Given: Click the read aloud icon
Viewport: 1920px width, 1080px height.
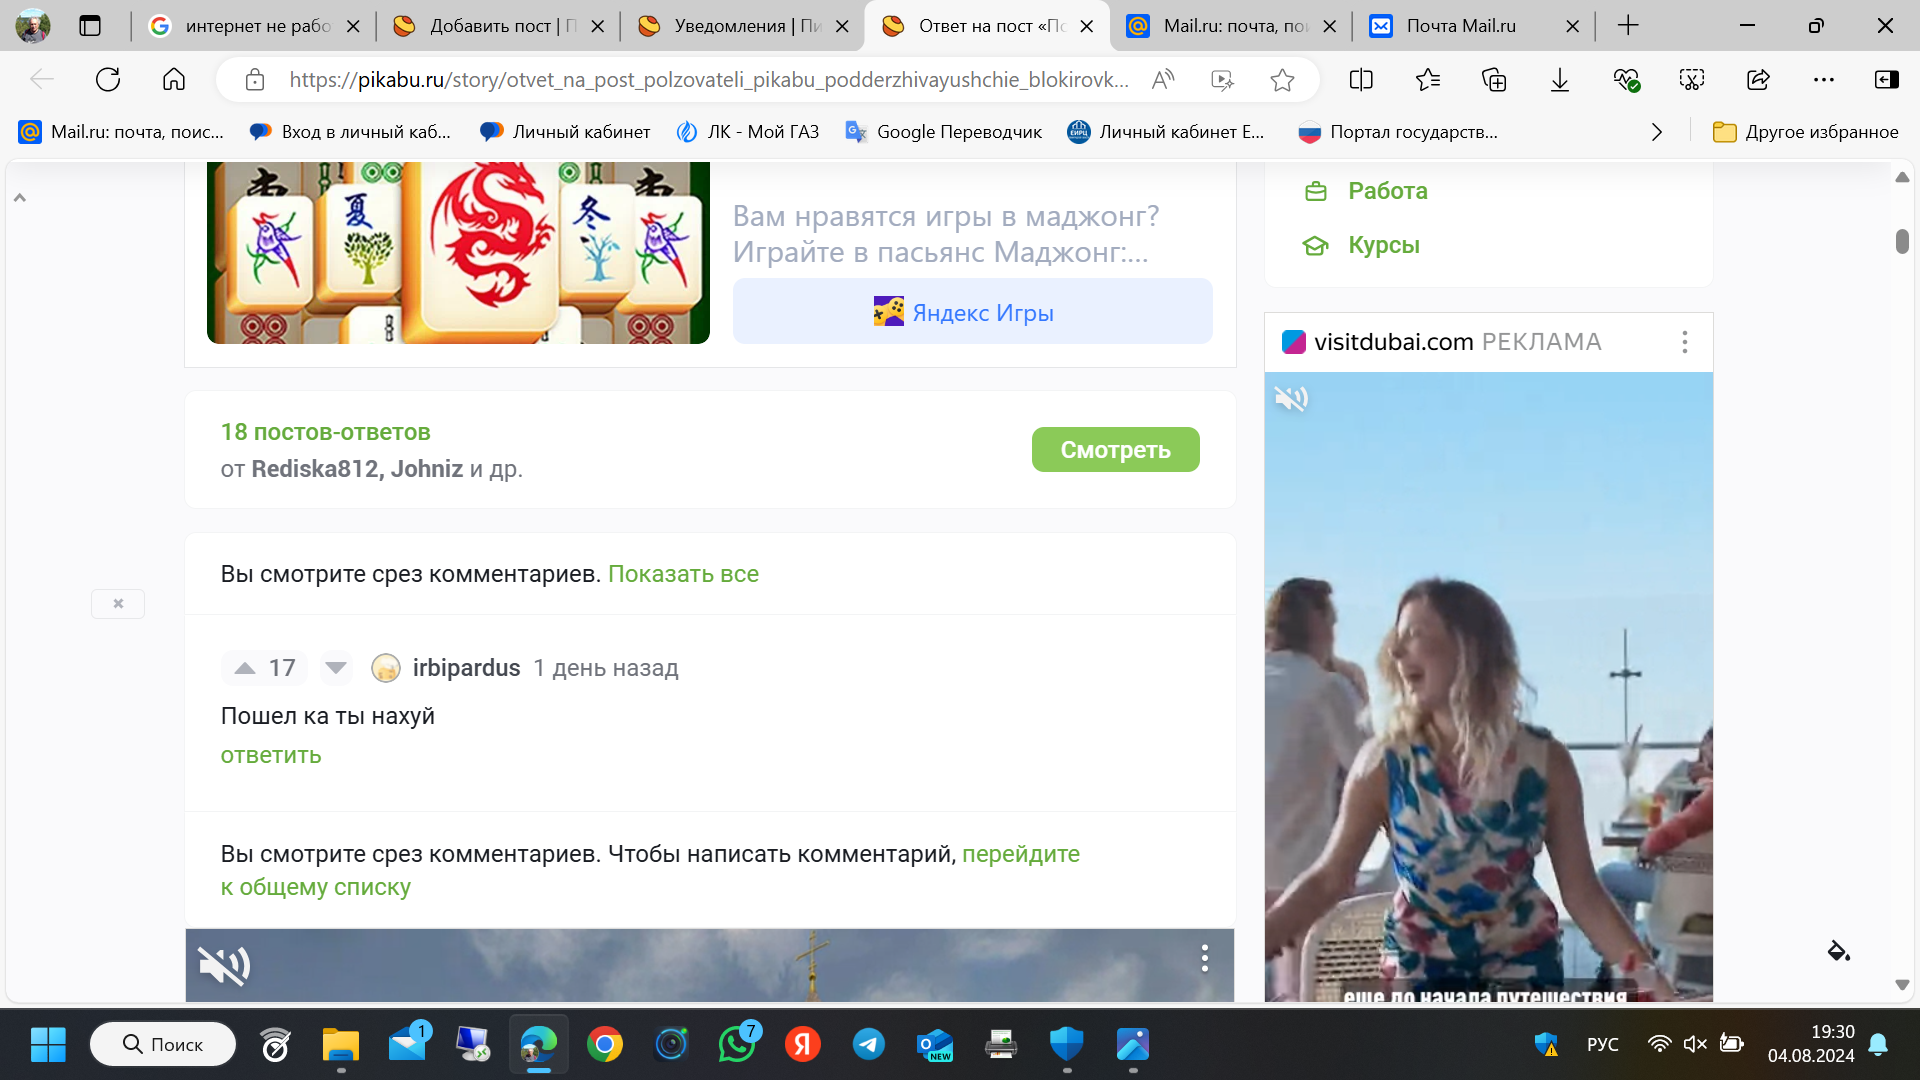Looking at the screenshot, I should pos(1163,80).
